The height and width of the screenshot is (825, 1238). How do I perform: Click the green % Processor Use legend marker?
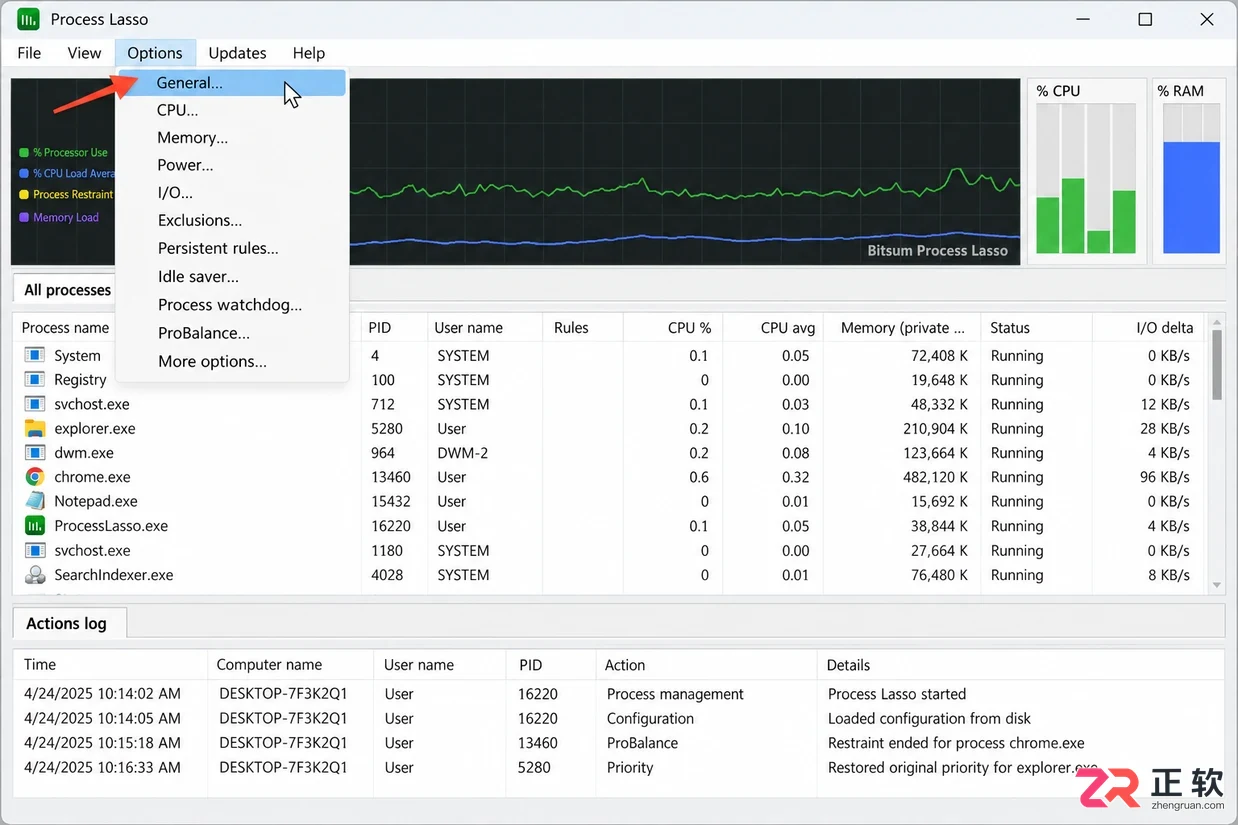24,153
